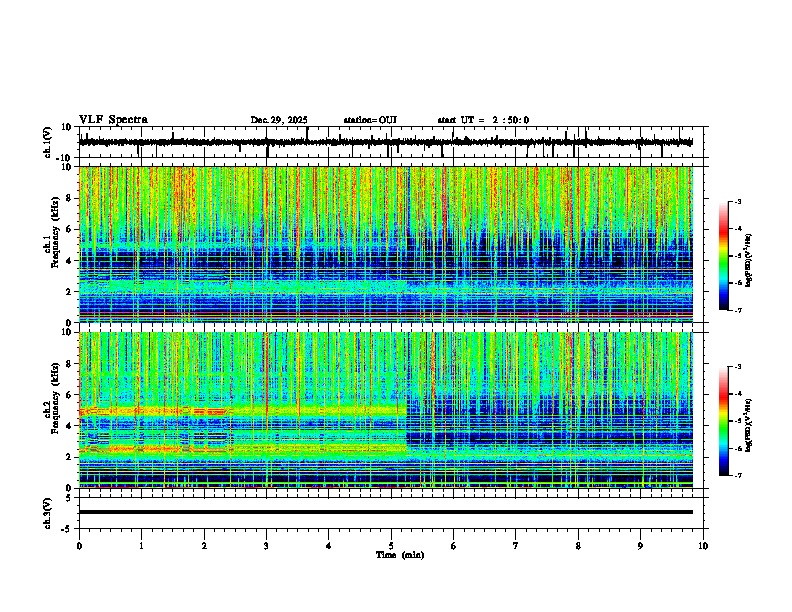Click the Time axis tick label 0
792x612 pixels.
point(79,546)
